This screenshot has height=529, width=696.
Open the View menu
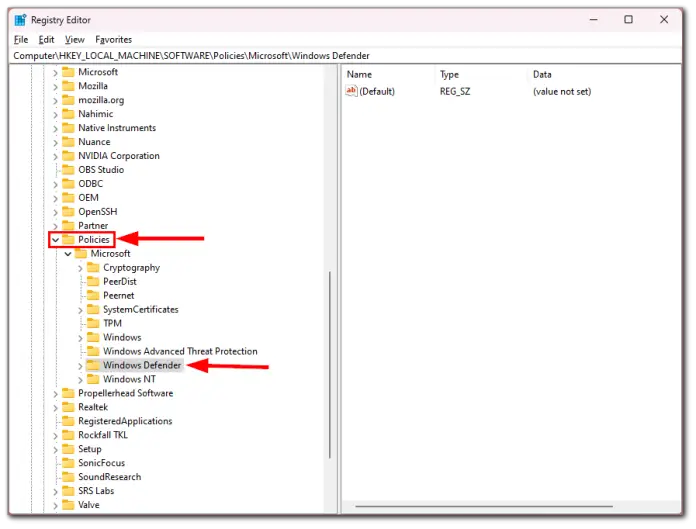[75, 39]
